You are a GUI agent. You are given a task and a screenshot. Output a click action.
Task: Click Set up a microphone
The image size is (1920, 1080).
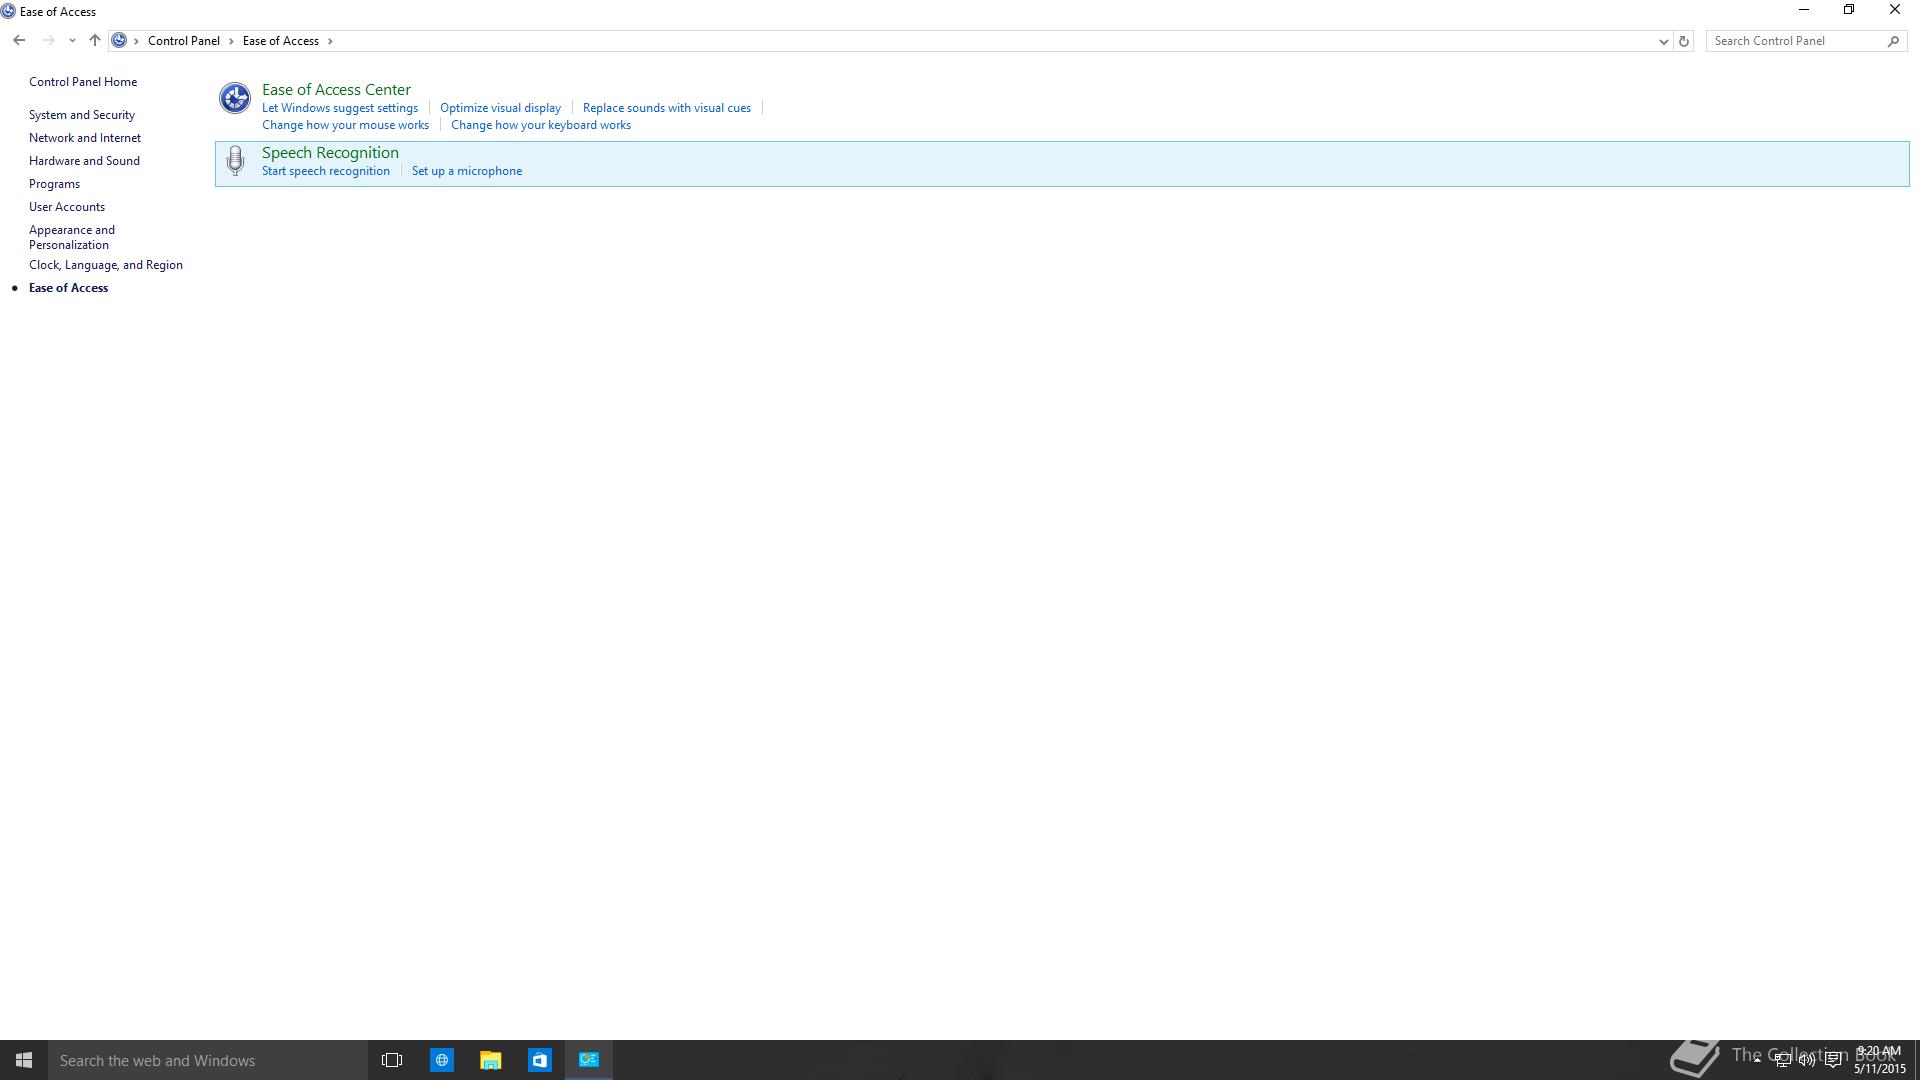(x=467, y=171)
